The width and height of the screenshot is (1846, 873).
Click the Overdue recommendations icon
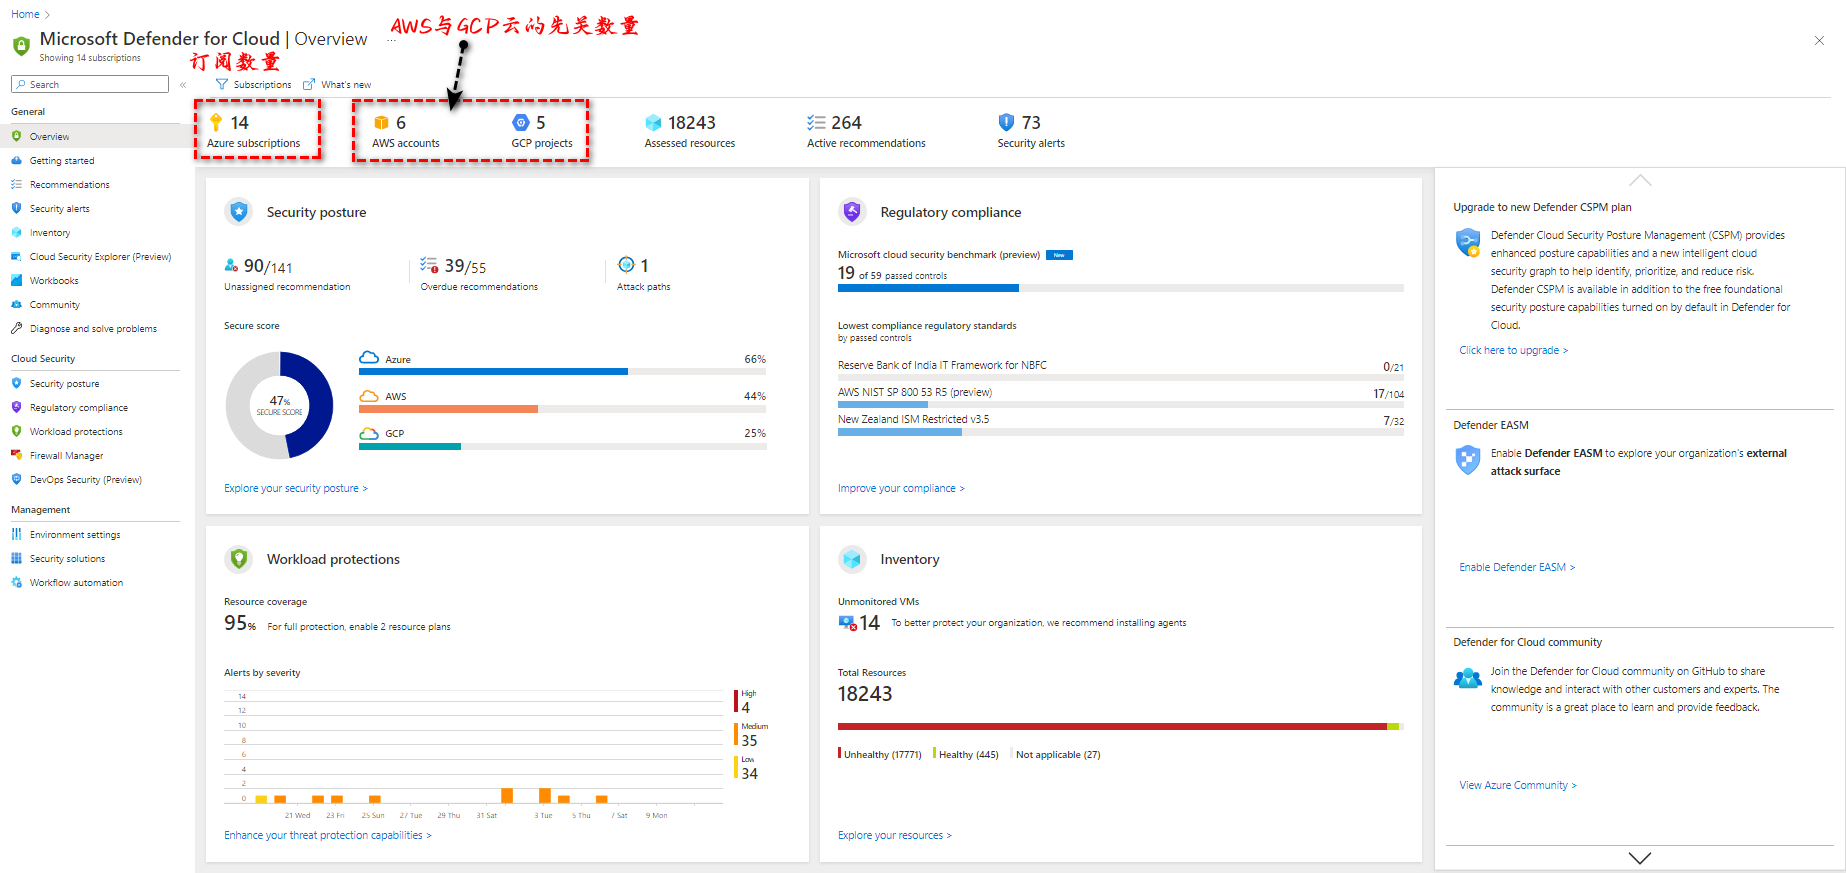coord(429,265)
